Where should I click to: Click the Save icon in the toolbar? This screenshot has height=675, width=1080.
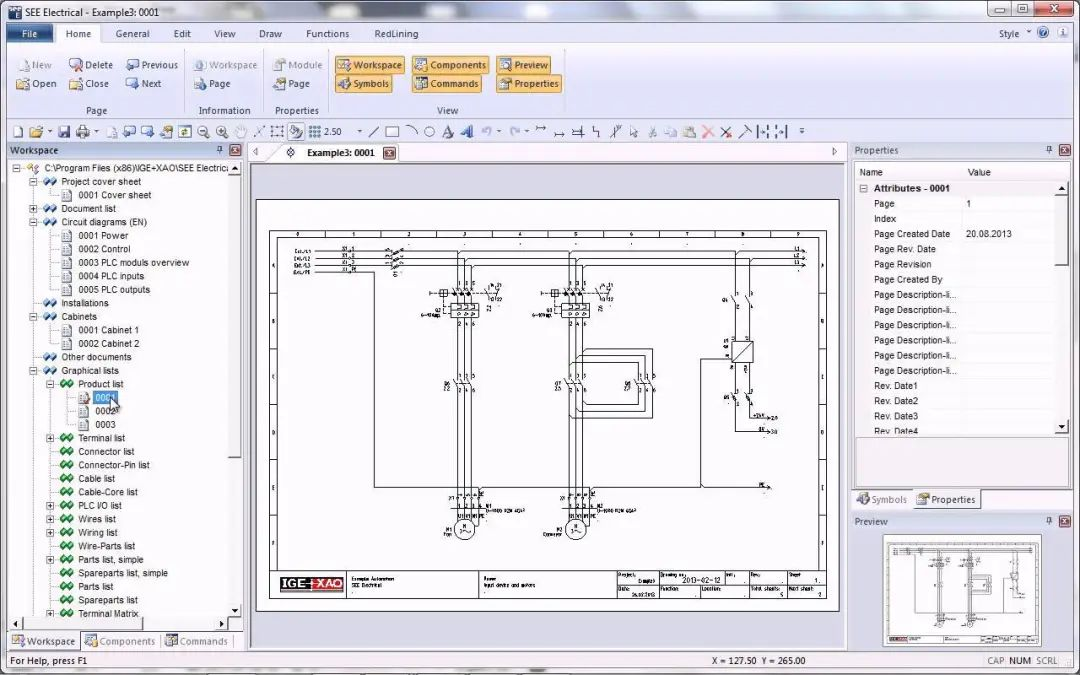point(64,132)
